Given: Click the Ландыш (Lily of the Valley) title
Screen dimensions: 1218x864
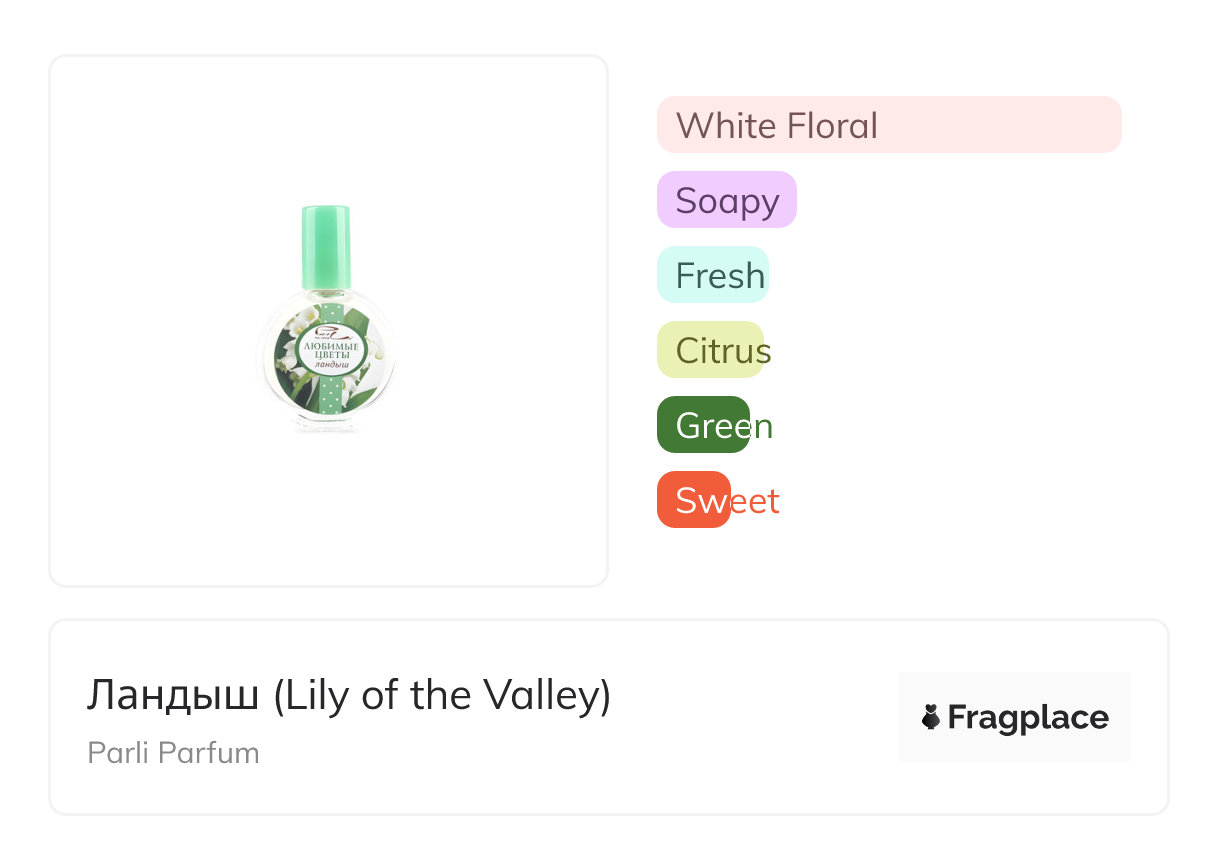Looking at the screenshot, I should [x=348, y=695].
